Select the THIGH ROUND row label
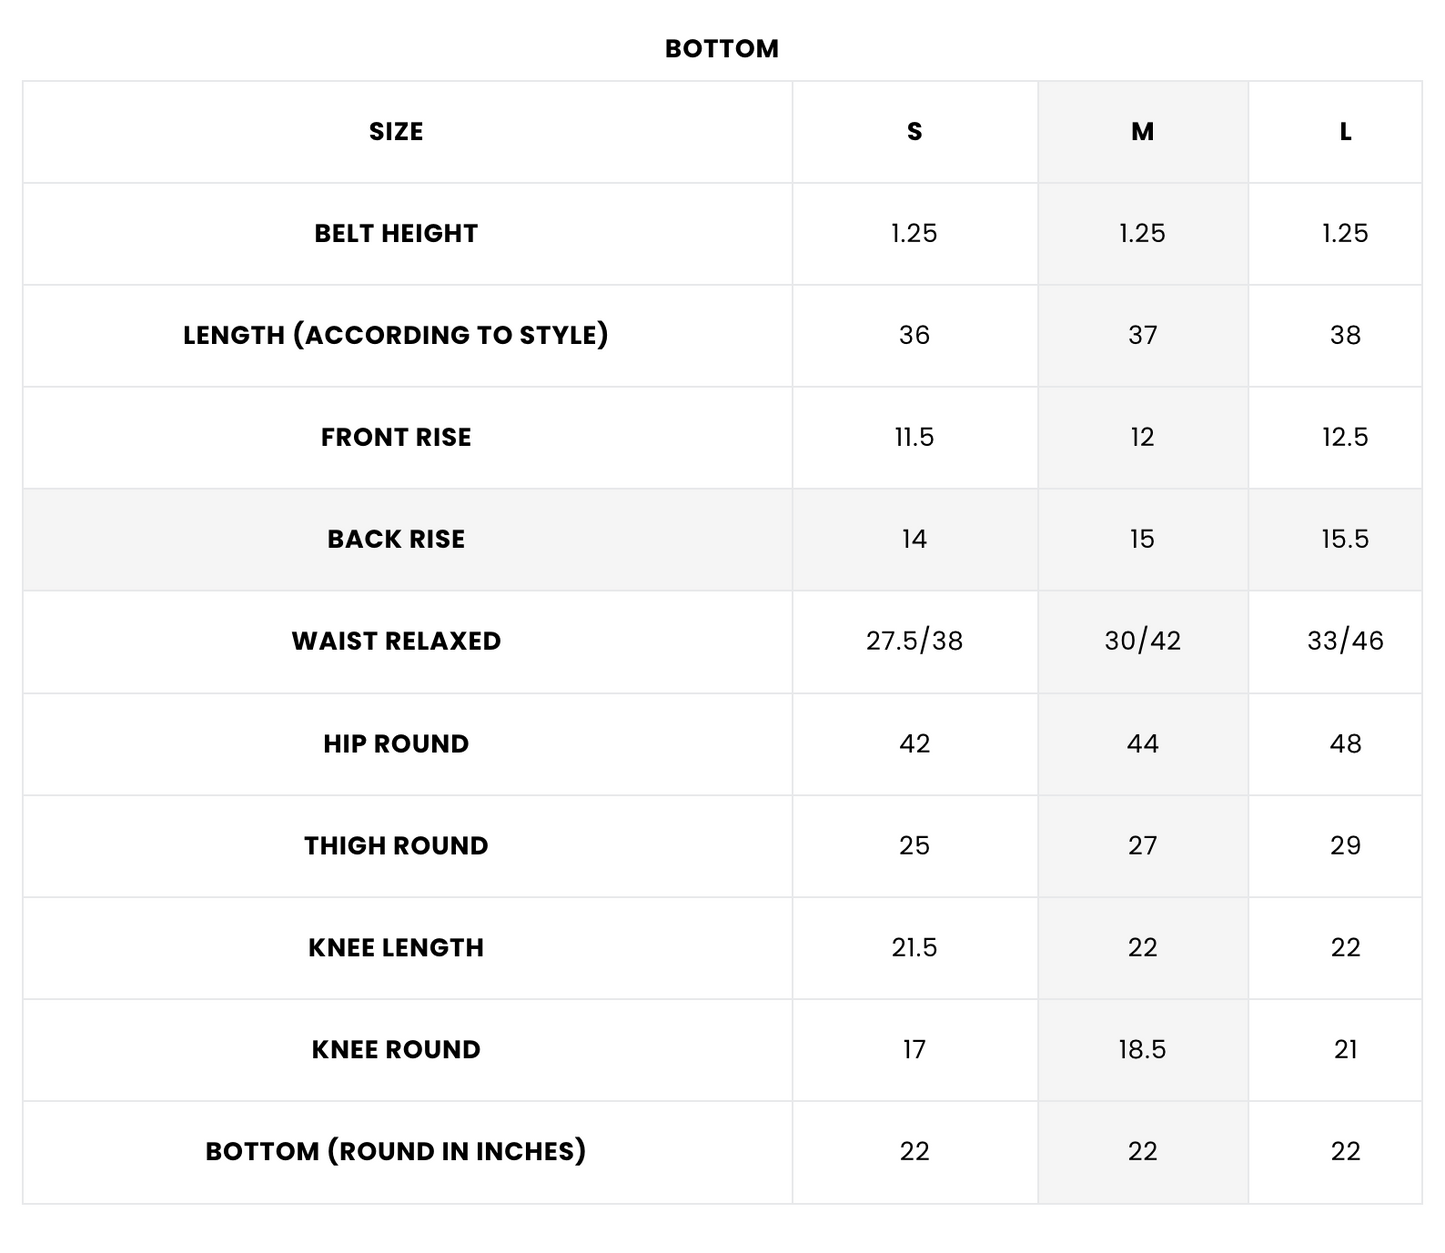 click(396, 846)
